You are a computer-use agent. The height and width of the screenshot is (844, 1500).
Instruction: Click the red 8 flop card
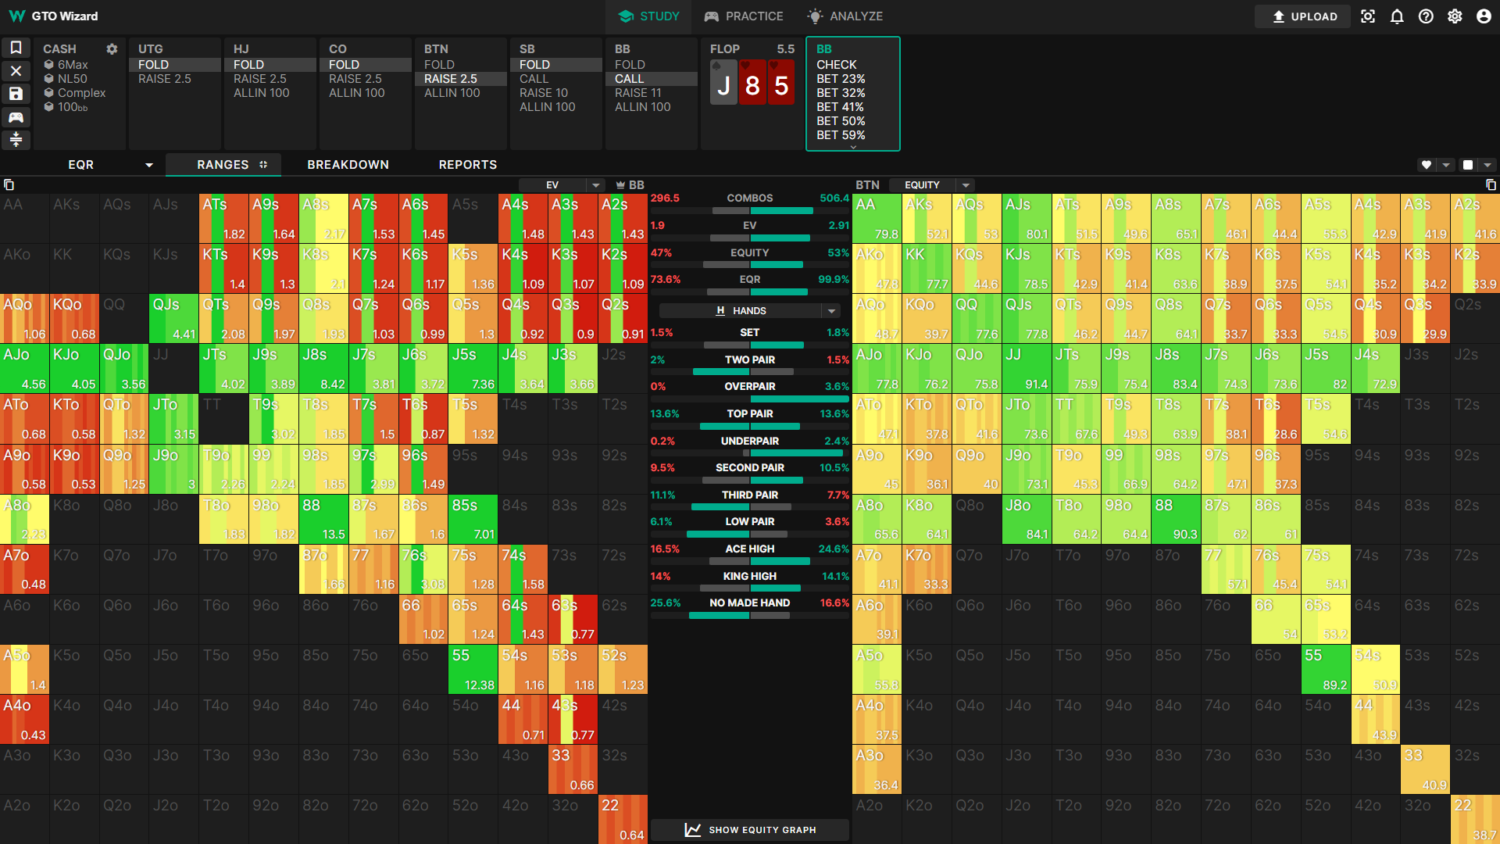pyautogui.click(x=752, y=84)
